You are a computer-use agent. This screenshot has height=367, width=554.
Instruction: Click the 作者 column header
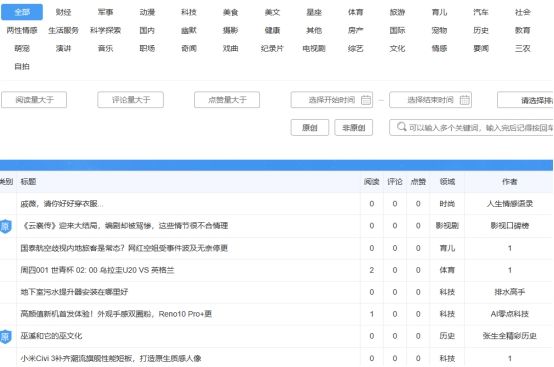pyautogui.click(x=509, y=182)
